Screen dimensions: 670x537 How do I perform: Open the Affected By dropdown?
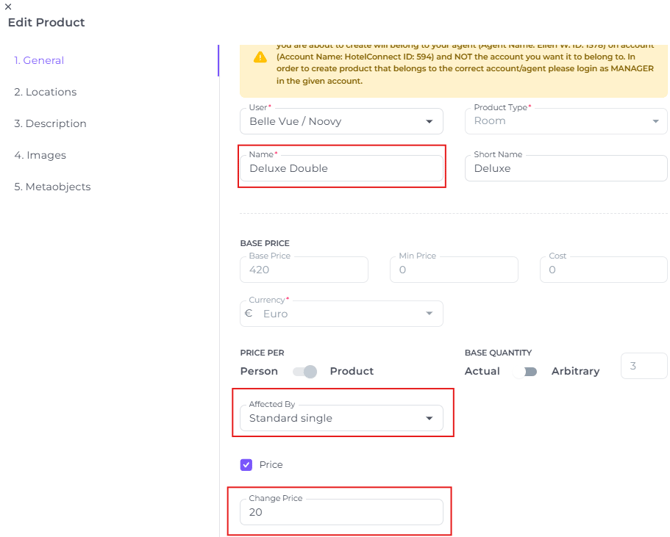[x=429, y=418]
